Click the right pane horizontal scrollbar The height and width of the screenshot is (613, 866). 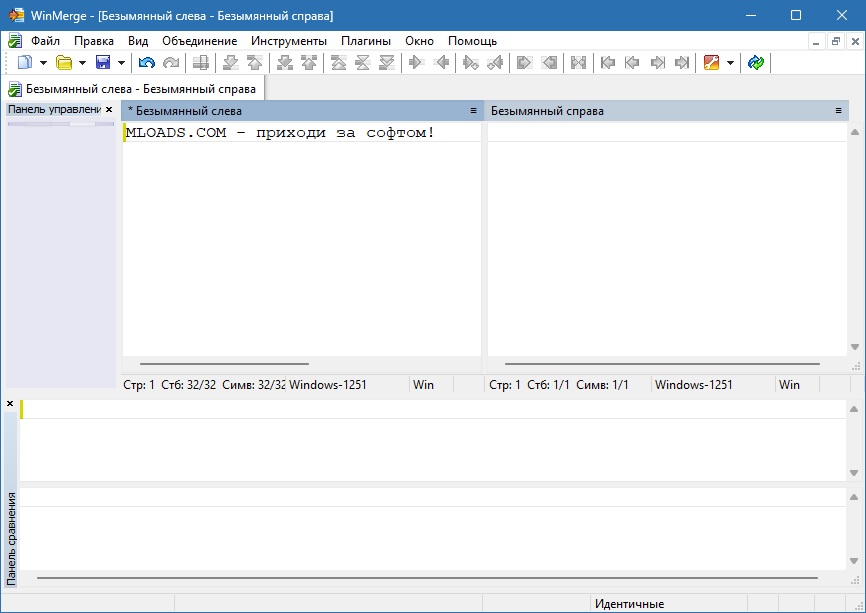click(662, 364)
